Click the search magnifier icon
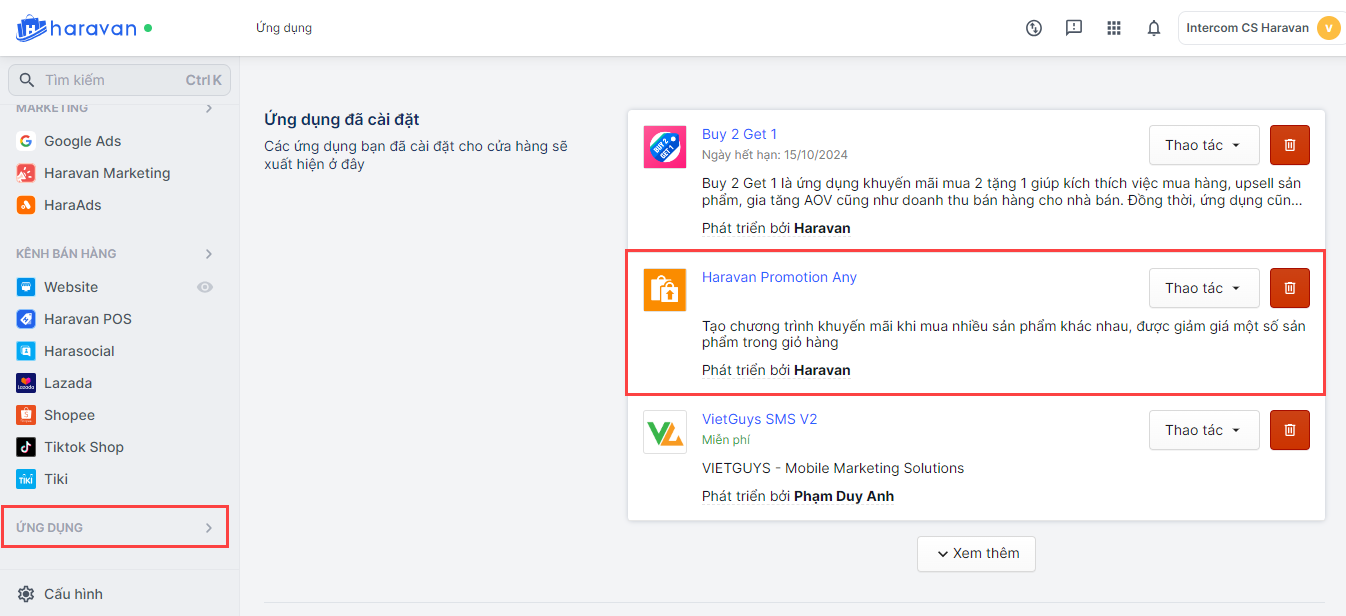Viewport: 1346px width, 616px height. (x=27, y=80)
